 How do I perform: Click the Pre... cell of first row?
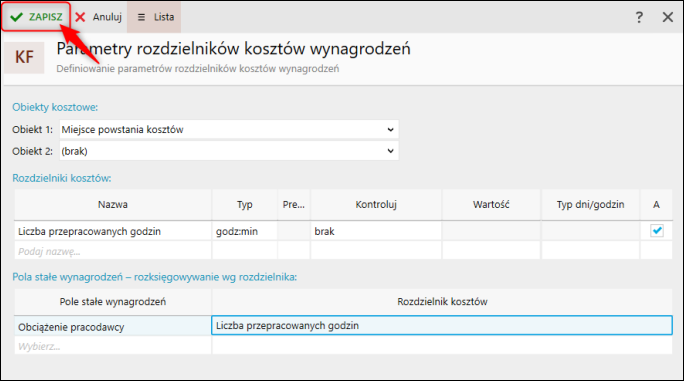tap(294, 231)
